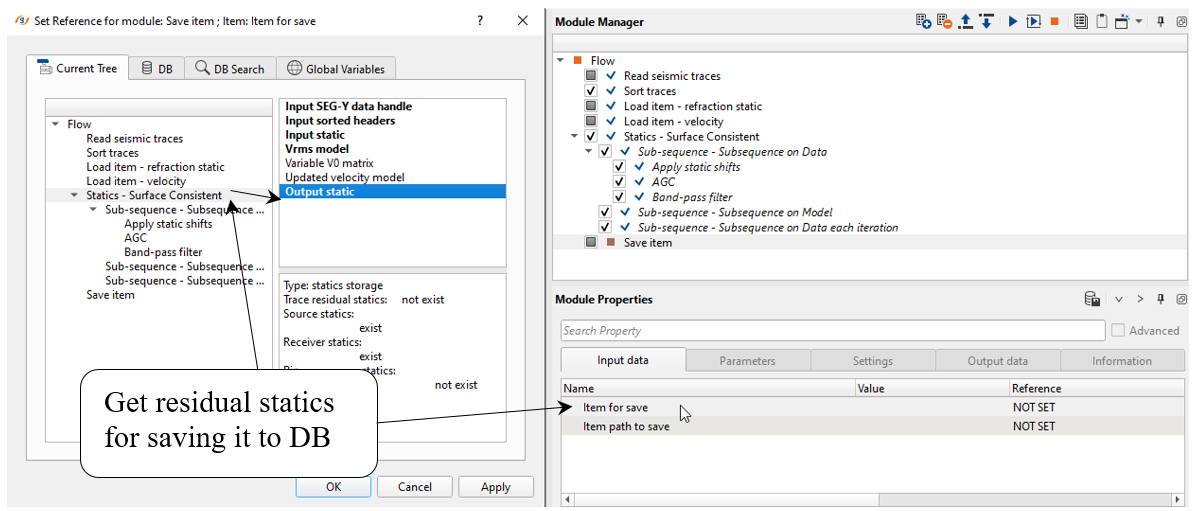
Task: Click the copy modules icon in the toolbar
Action: [x=1081, y=21]
